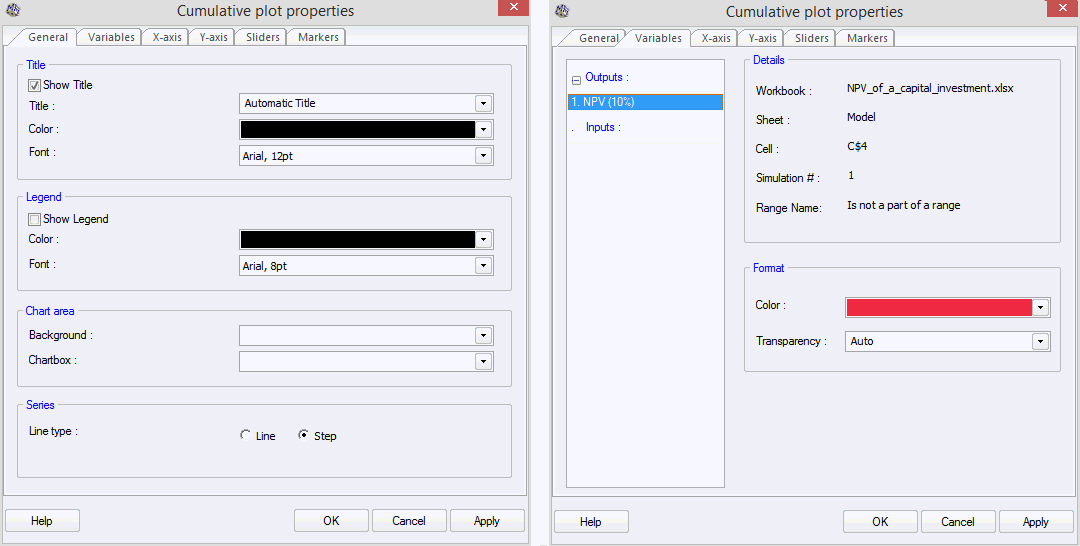Select the NPV (10%) output item
This screenshot has height=546, width=1080.
644,102
